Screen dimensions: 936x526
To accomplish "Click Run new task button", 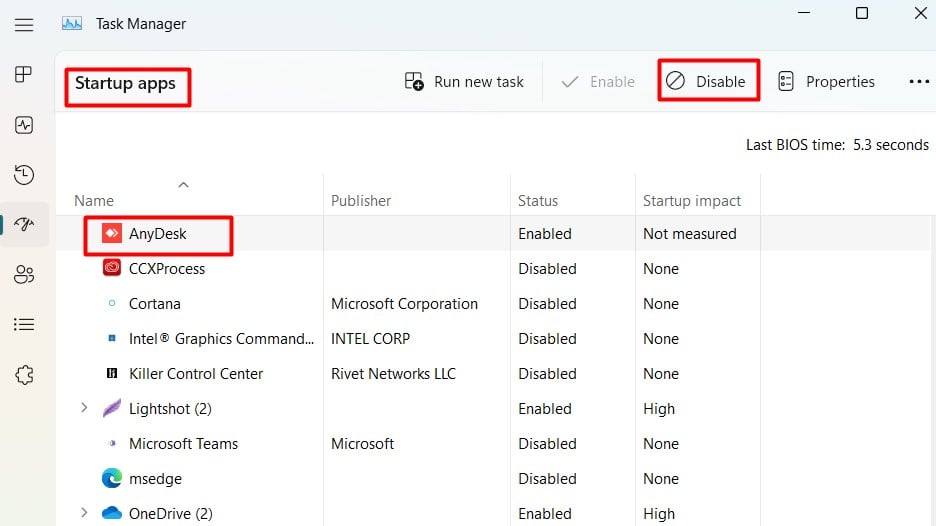I will [464, 81].
